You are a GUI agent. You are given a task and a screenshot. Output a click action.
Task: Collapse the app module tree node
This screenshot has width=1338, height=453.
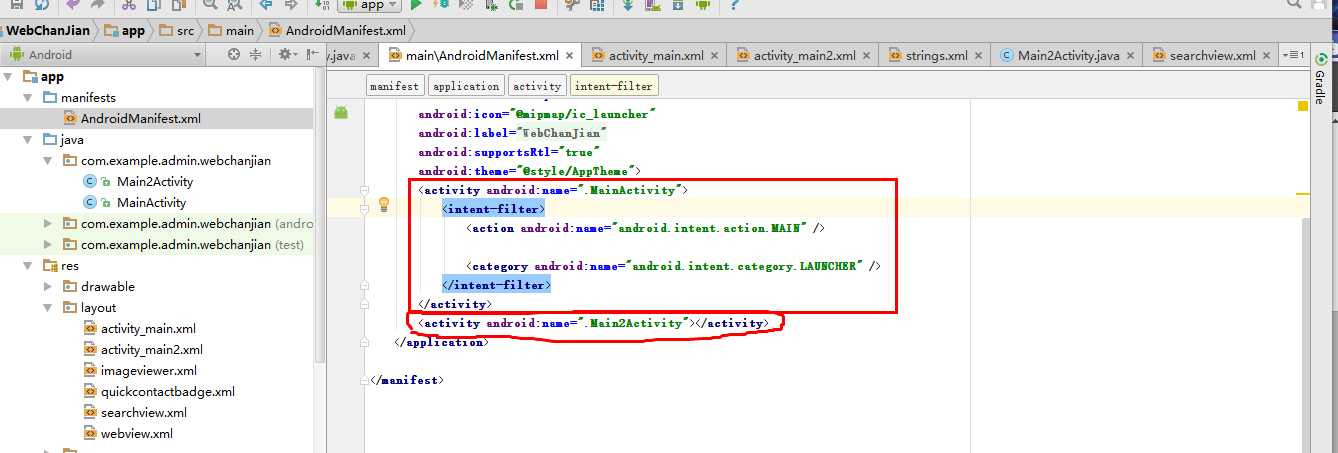[x=9, y=77]
